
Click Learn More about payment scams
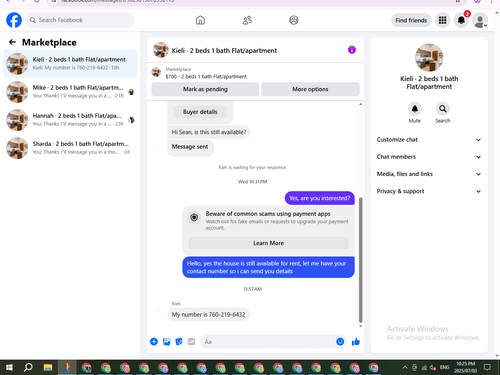(x=268, y=243)
